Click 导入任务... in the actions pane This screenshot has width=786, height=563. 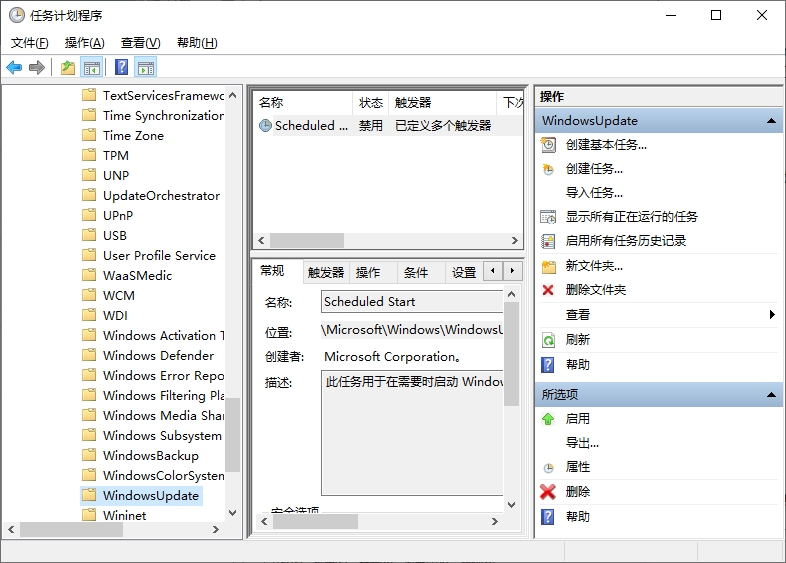click(594, 193)
